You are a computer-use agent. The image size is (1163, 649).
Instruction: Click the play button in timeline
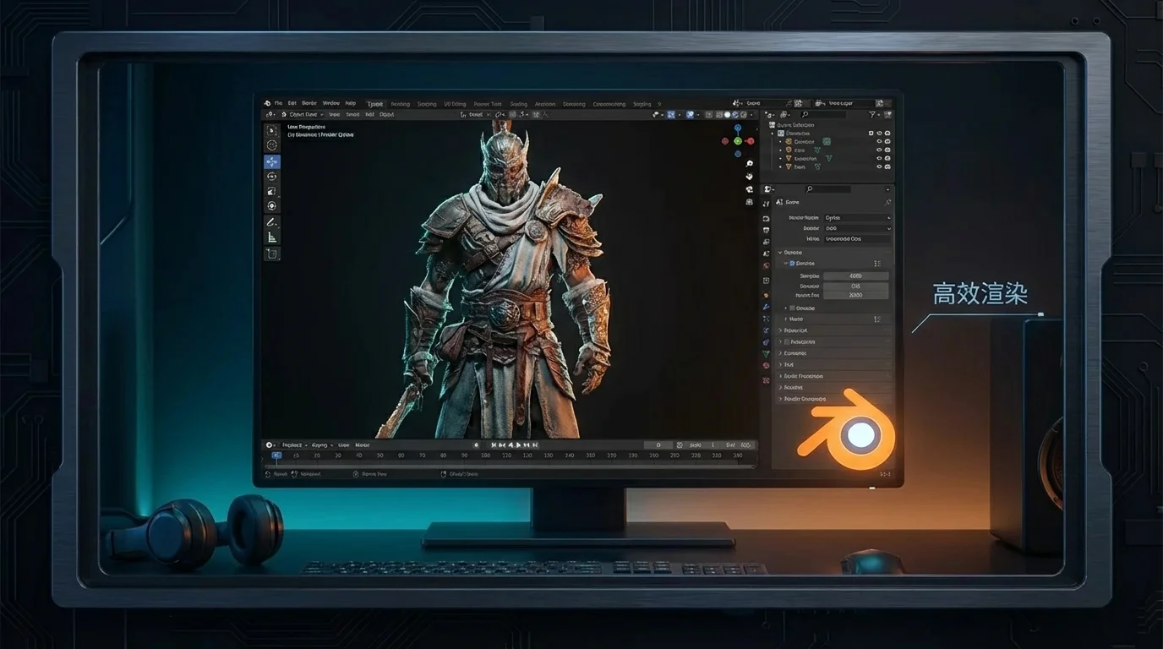point(518,445)
